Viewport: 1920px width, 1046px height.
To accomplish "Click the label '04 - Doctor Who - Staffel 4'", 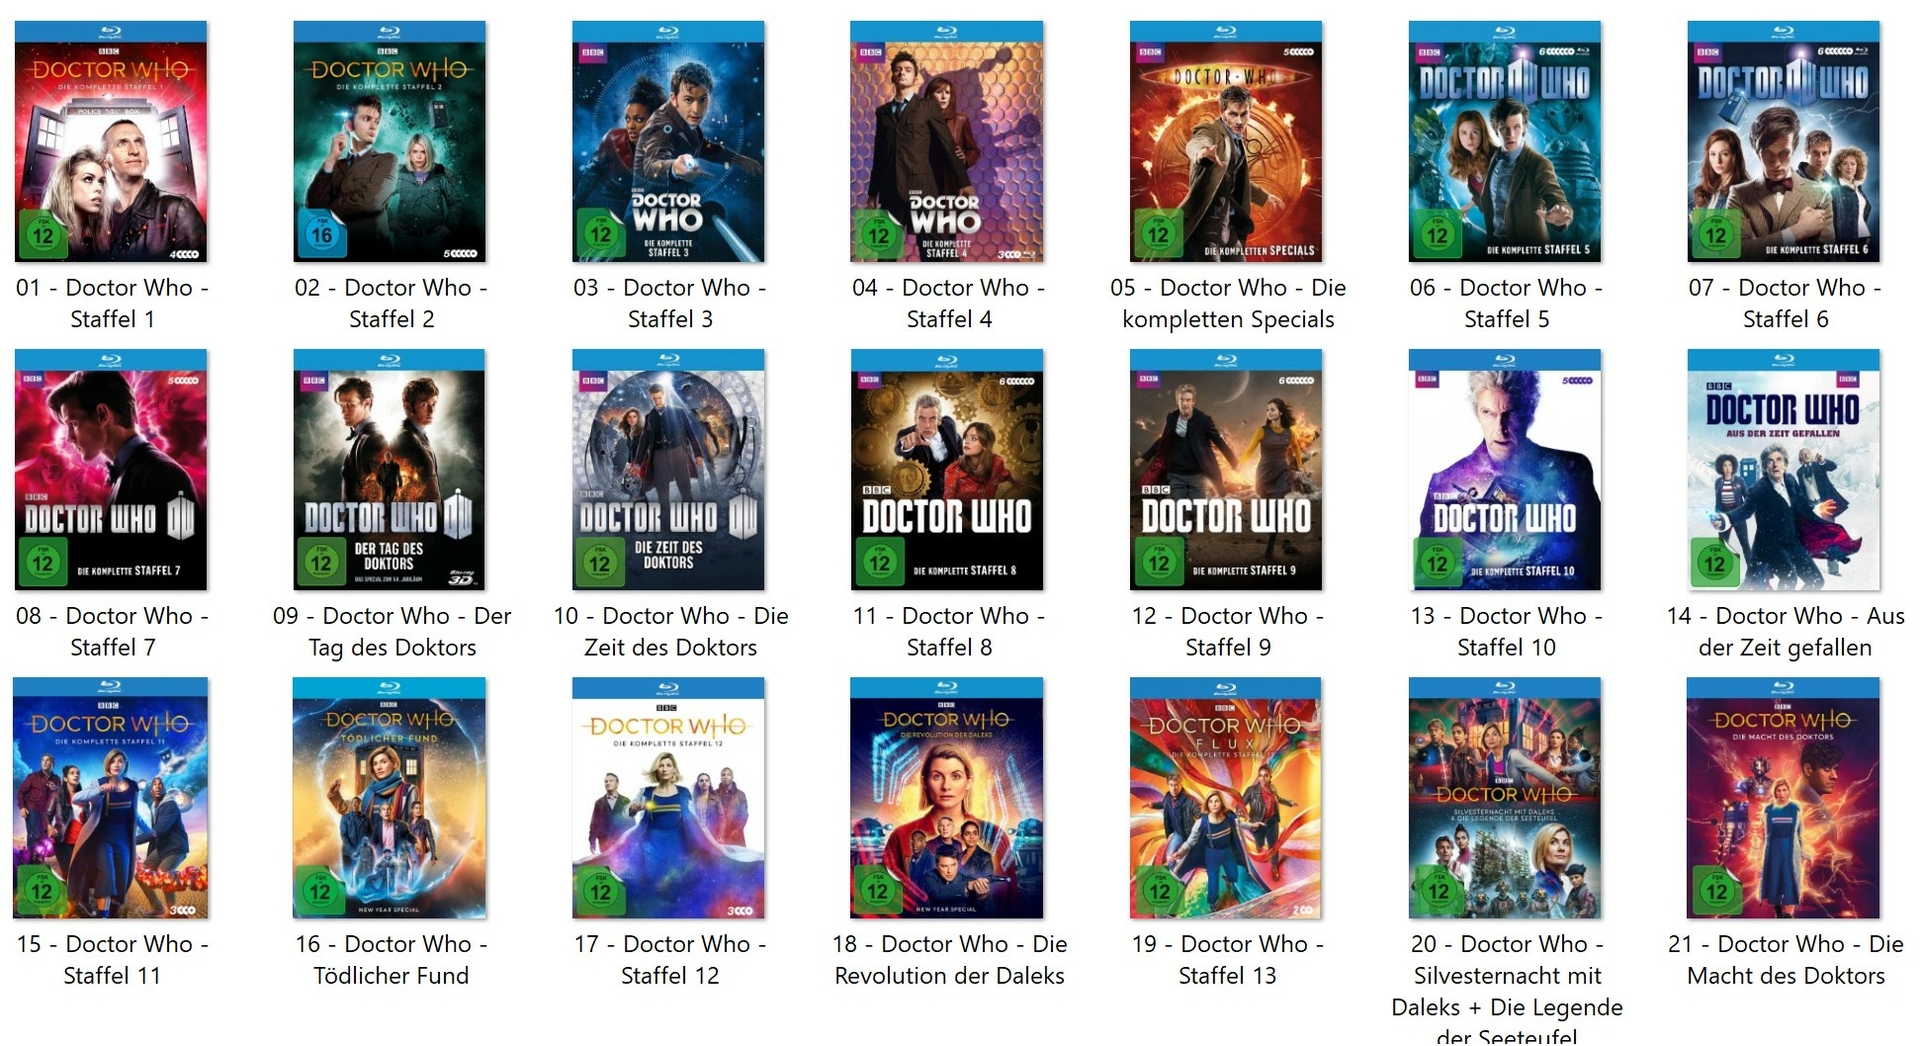I will 949,303.
